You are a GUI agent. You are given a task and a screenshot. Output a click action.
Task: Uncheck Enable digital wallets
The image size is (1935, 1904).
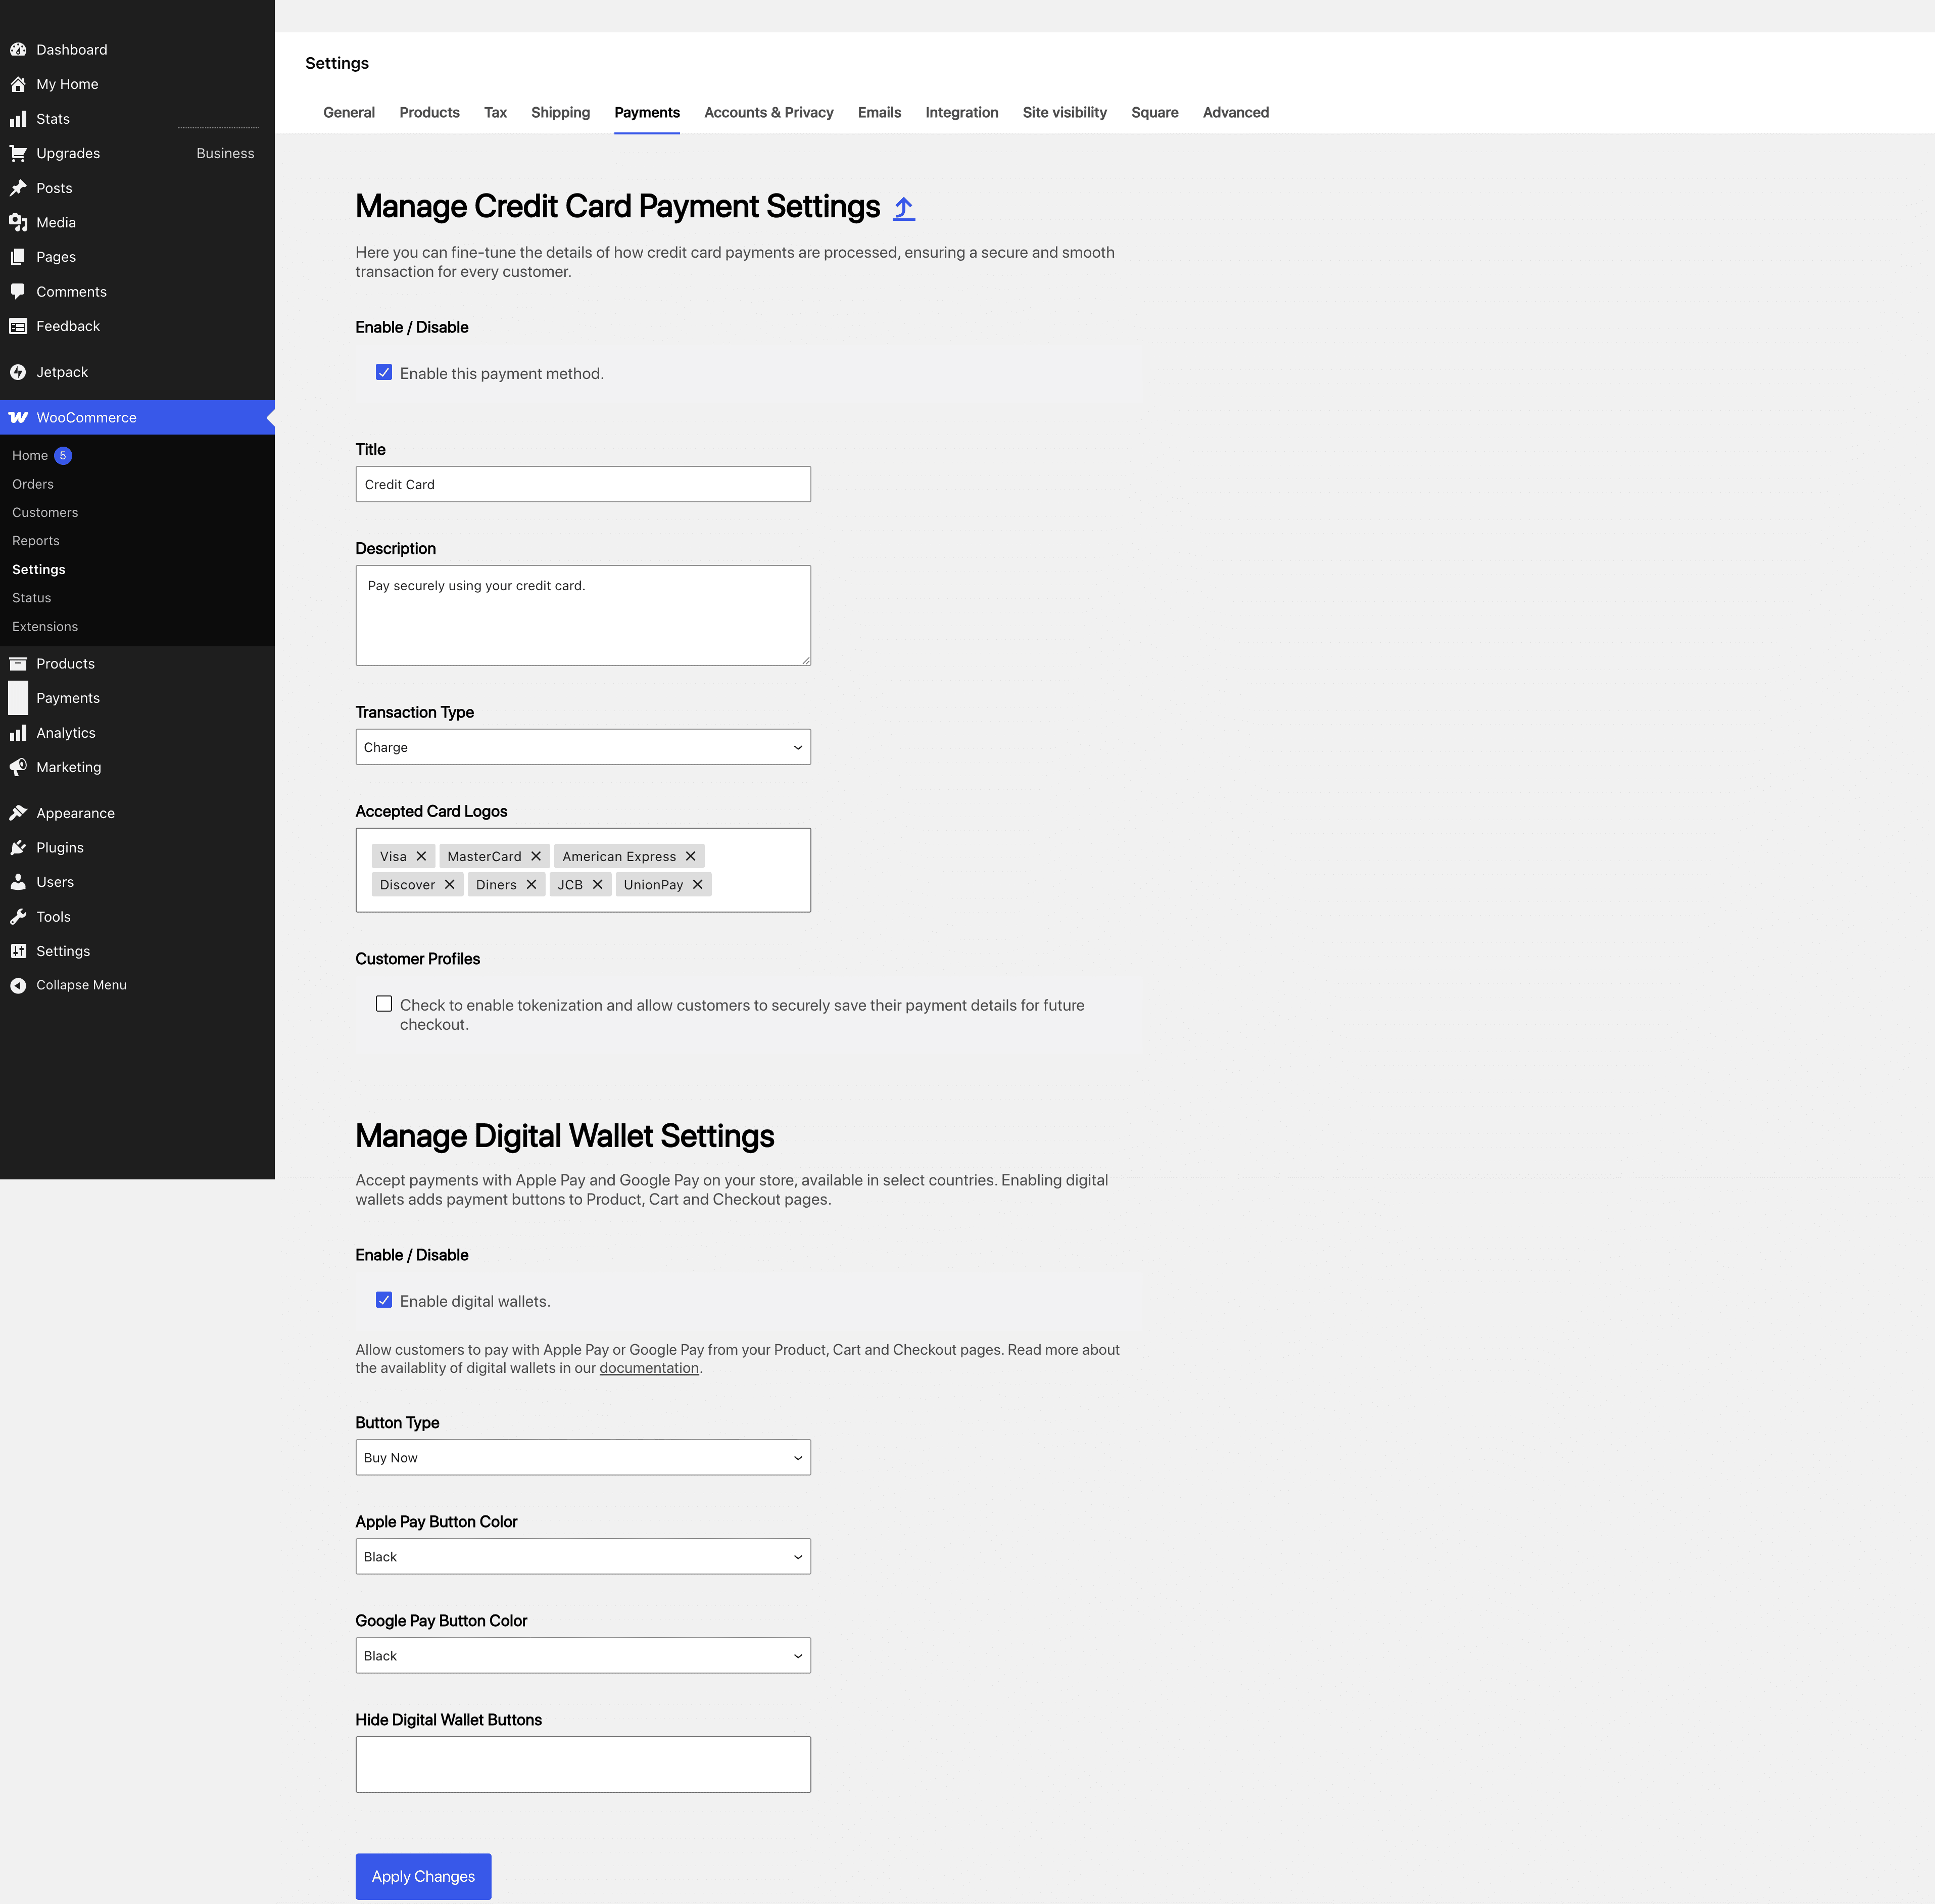point(384,1299)
